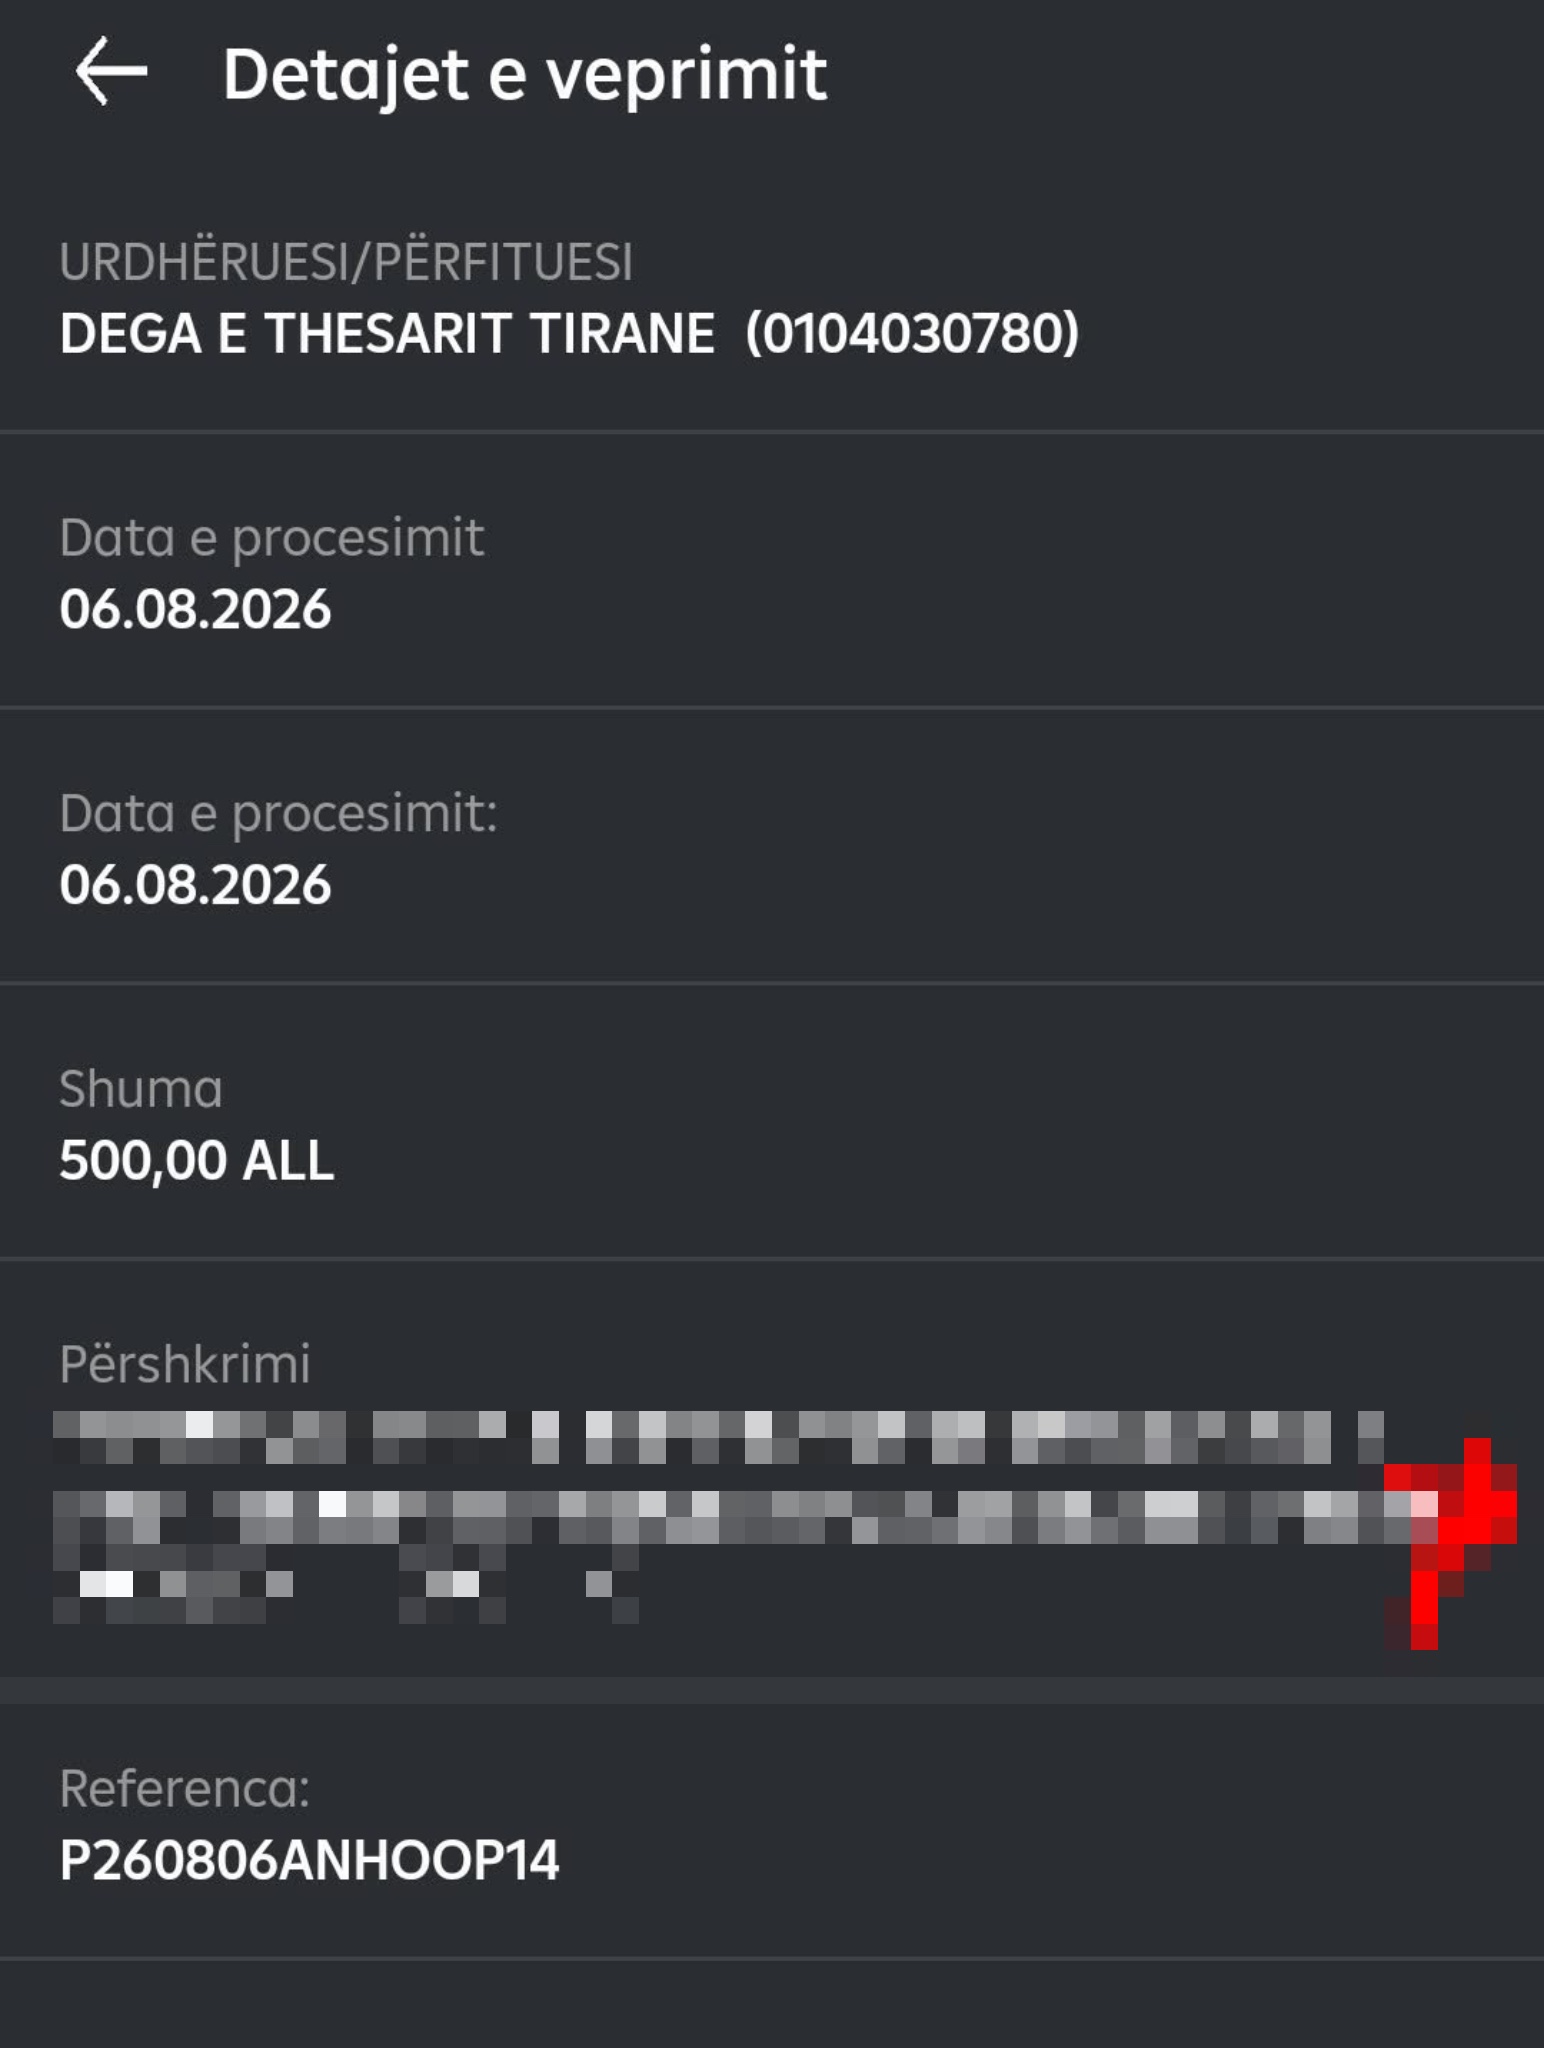Tap the first Data e procesimit label
This screenshot has width=1544, height=2048.
pyautogui.click(x=271, y=539)
